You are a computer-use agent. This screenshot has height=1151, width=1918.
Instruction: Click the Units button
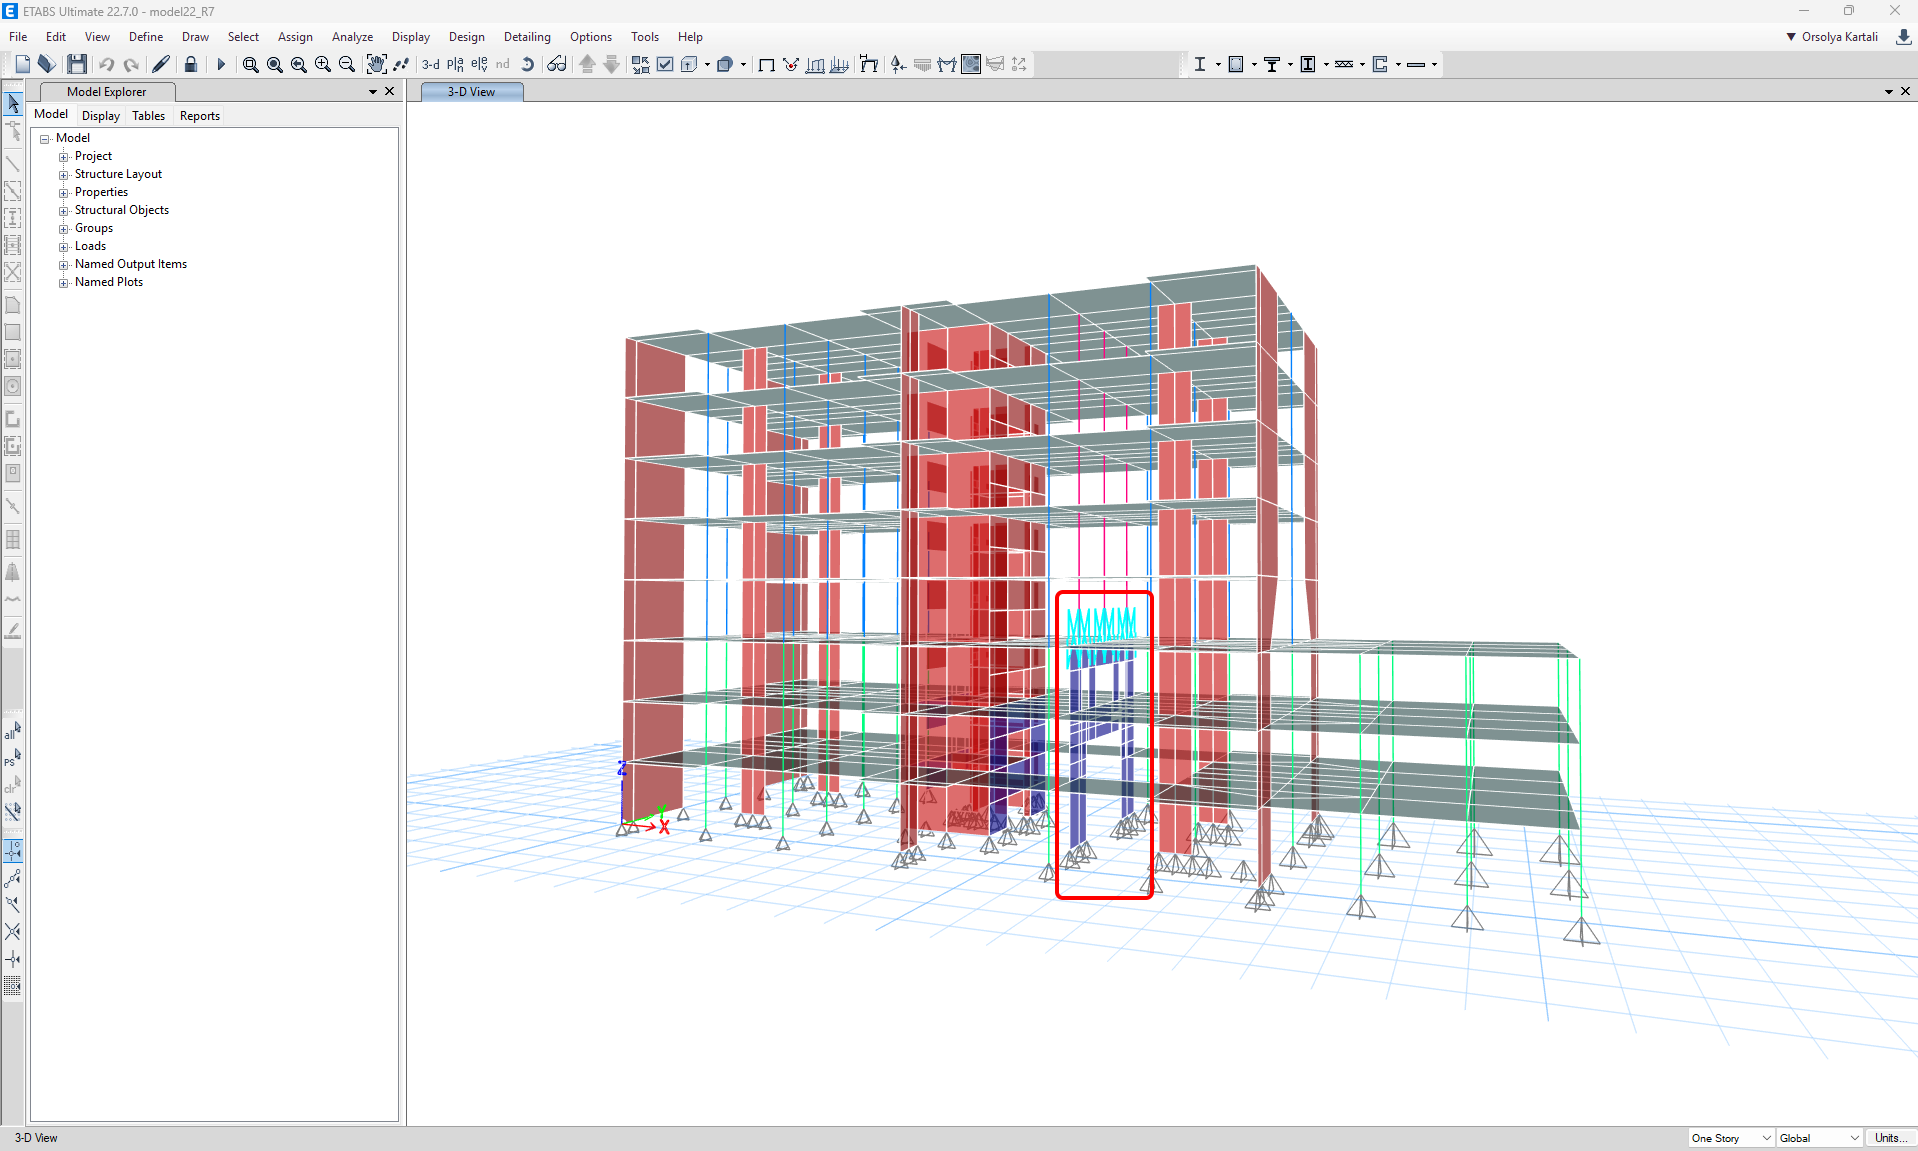tap(1888, 1138)
